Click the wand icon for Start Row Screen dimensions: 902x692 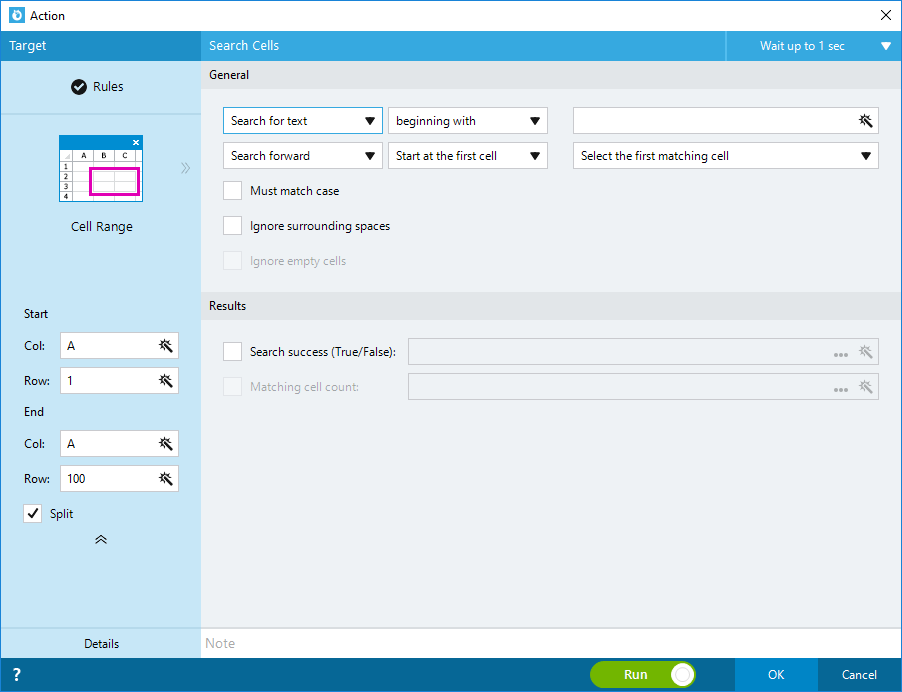[x=166, y=381]
